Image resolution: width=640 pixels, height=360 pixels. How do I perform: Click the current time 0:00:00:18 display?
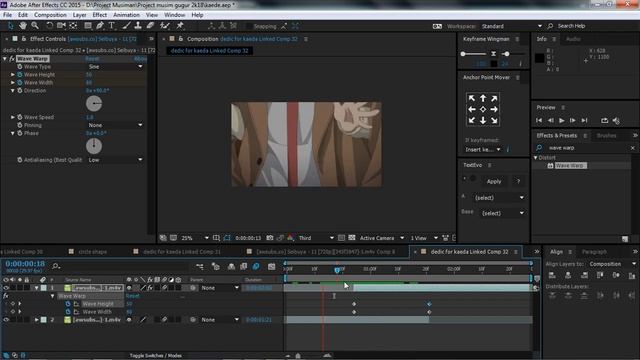[25, 264]
